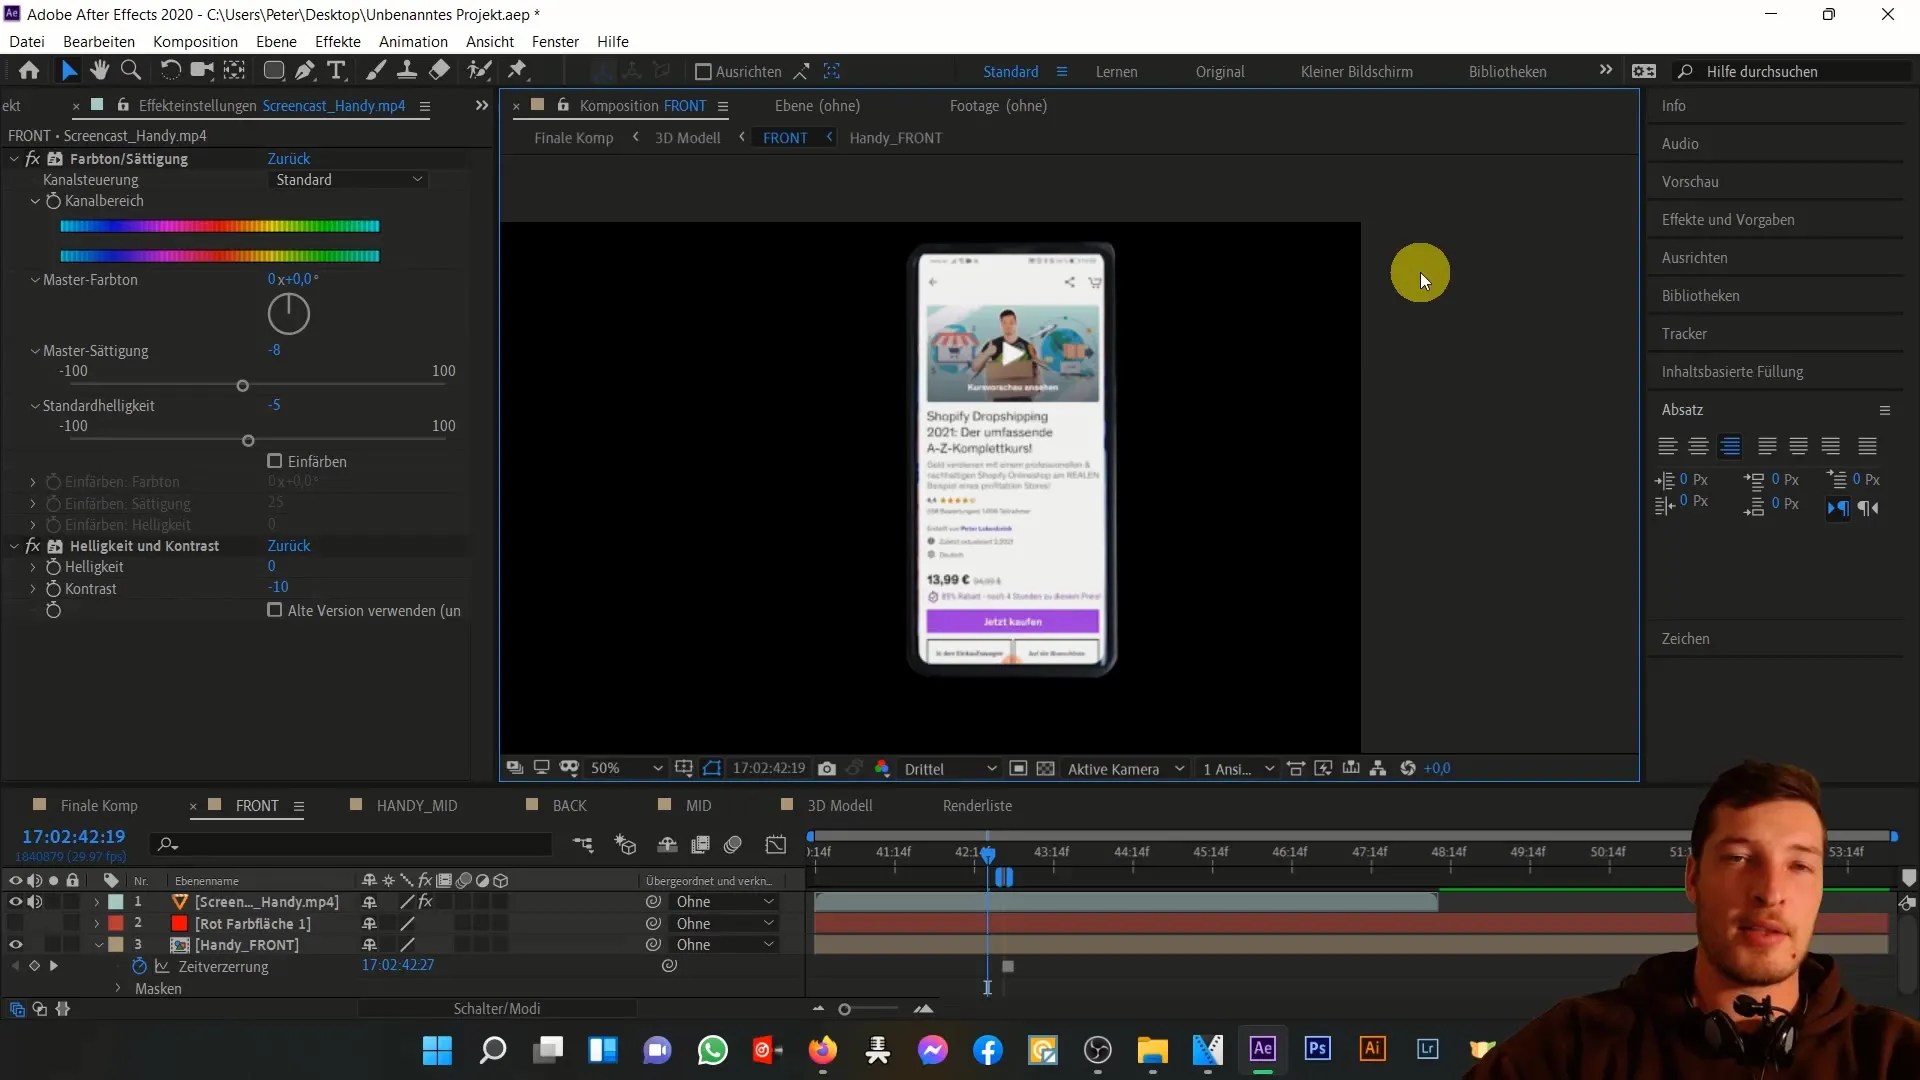This screenshot has width=1920, height=1080.
Task: Toggle transparency grid in viewer
Action: 1045,769
